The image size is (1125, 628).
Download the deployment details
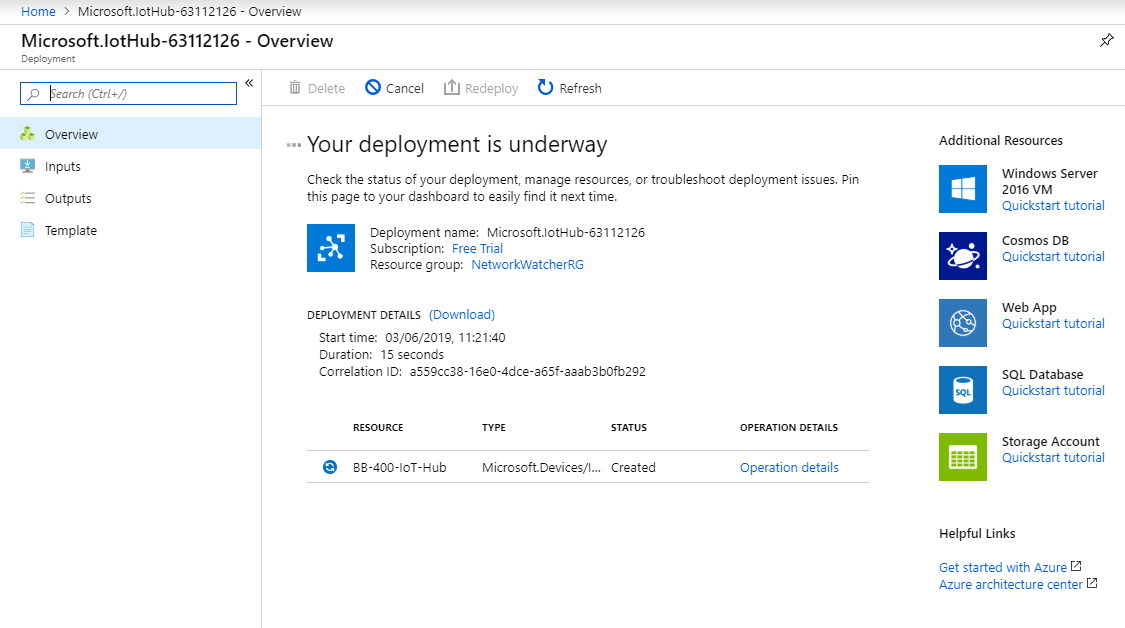coord(461,314)
